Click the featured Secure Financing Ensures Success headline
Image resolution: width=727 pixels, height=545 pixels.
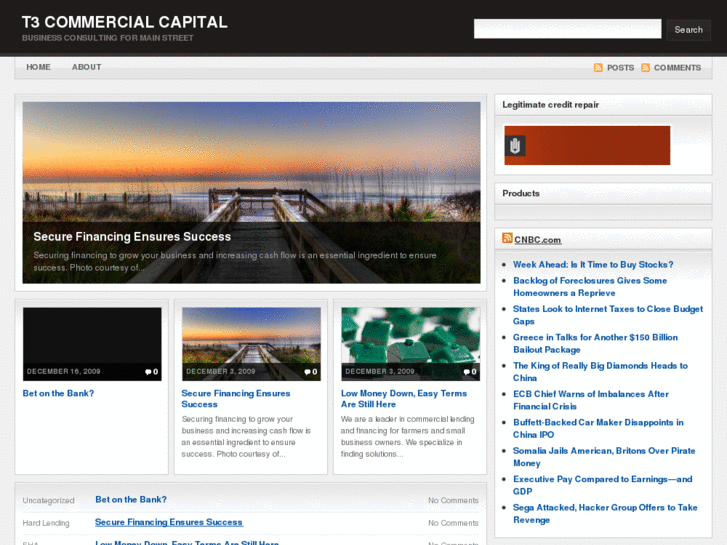coord(132,237)
